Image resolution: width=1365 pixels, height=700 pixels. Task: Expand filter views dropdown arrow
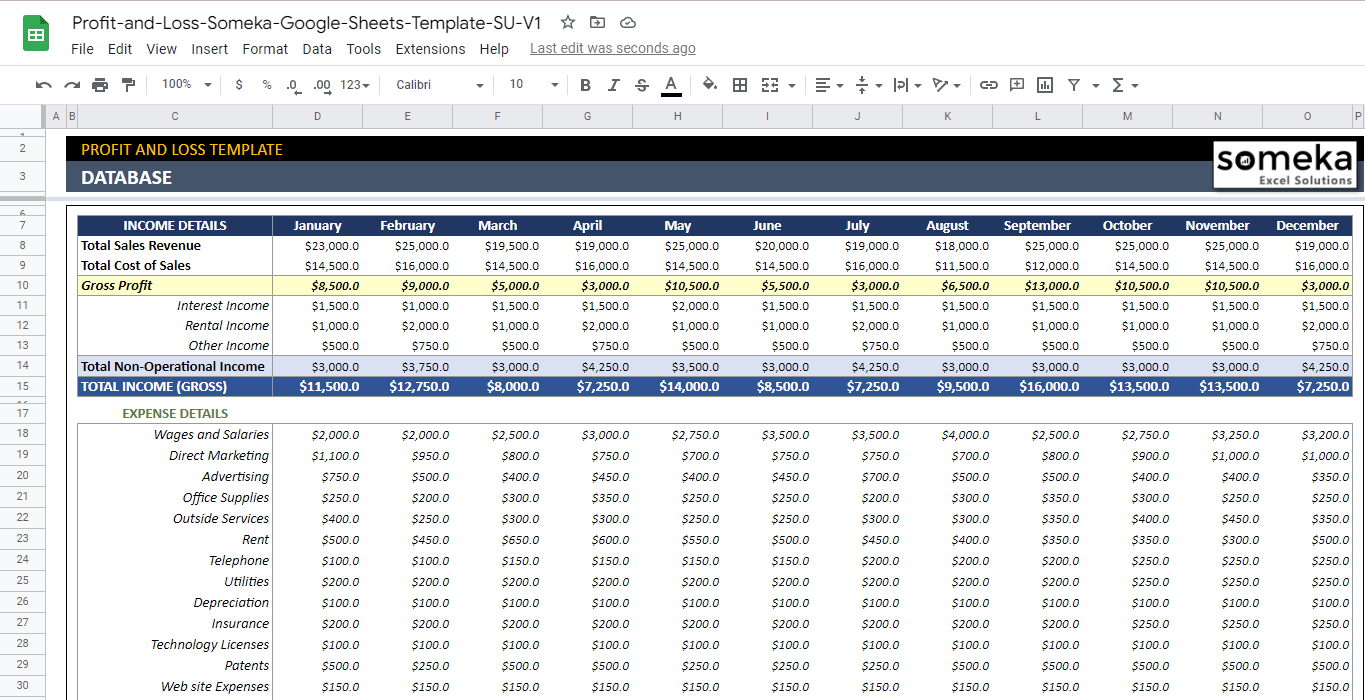(x=1096, y=85)
